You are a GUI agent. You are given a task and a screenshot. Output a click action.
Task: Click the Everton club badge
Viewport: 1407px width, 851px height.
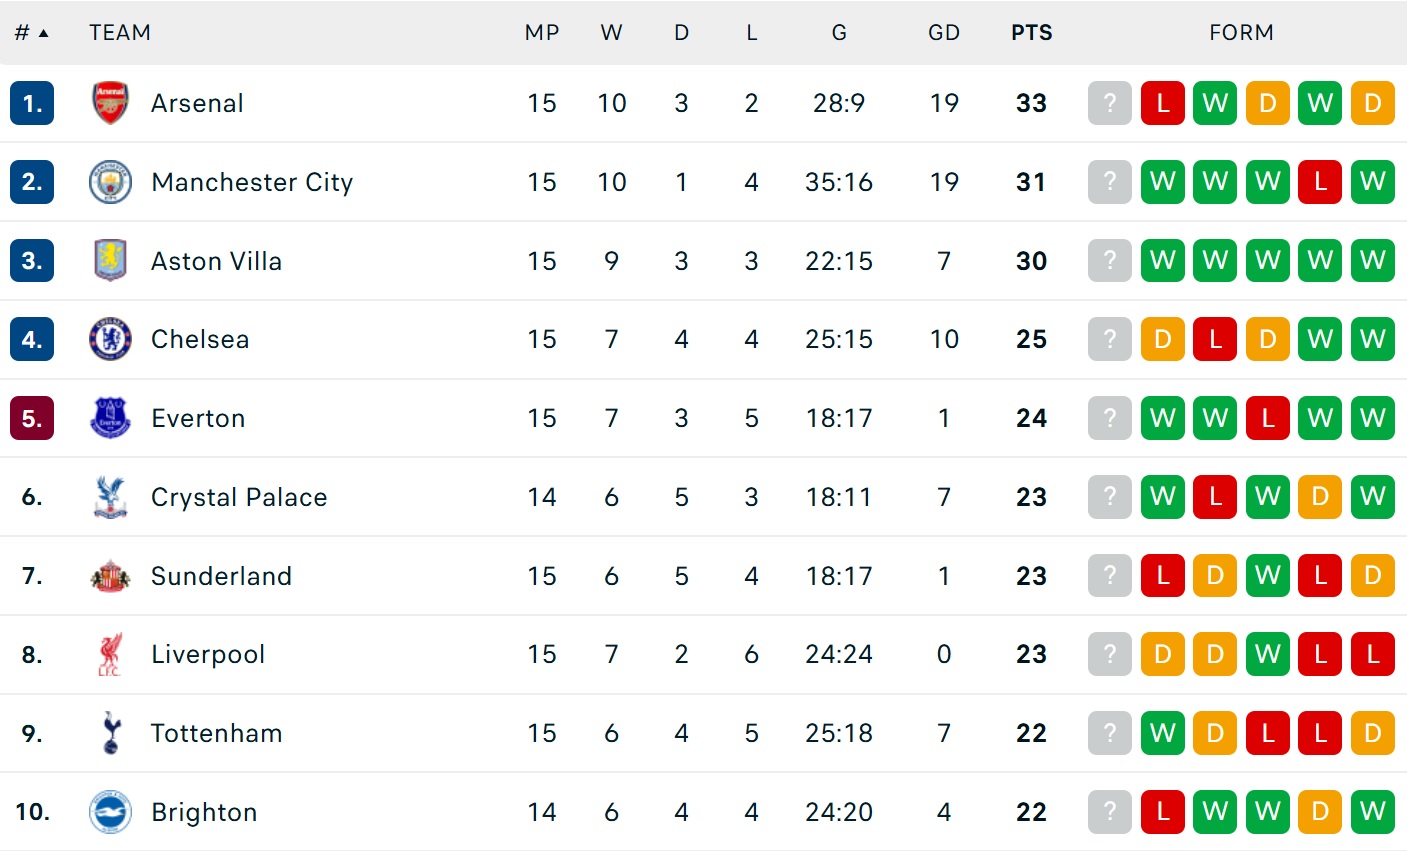[x=110, y=418]
